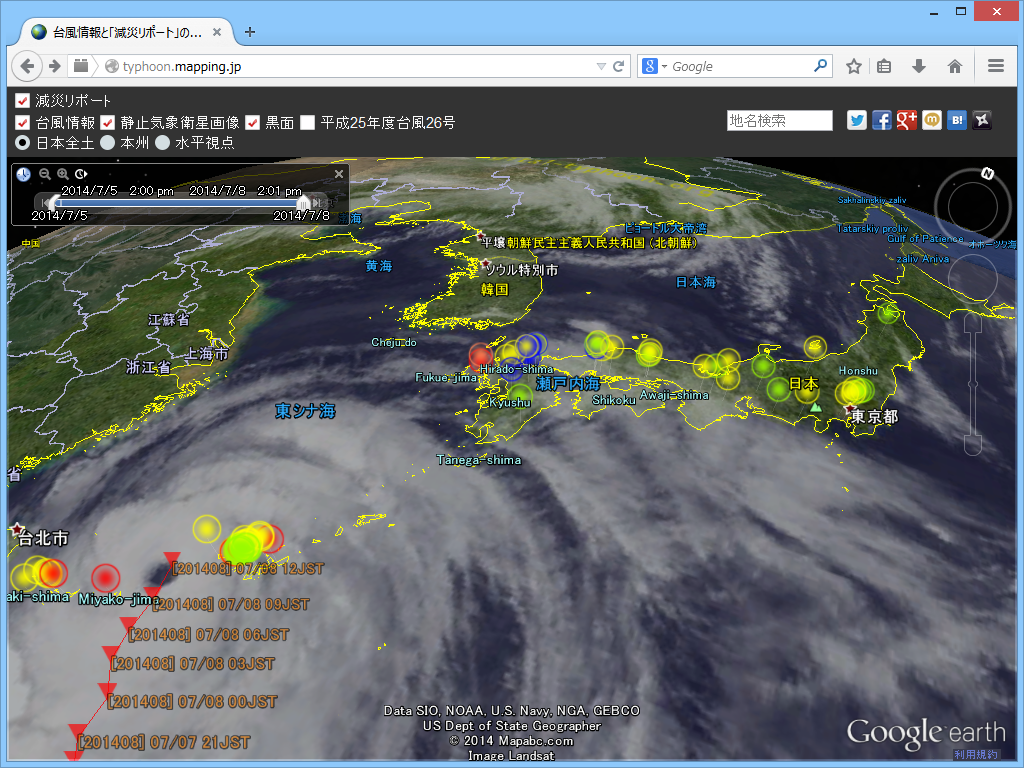Go to the browser home page icon

[955, 66]
